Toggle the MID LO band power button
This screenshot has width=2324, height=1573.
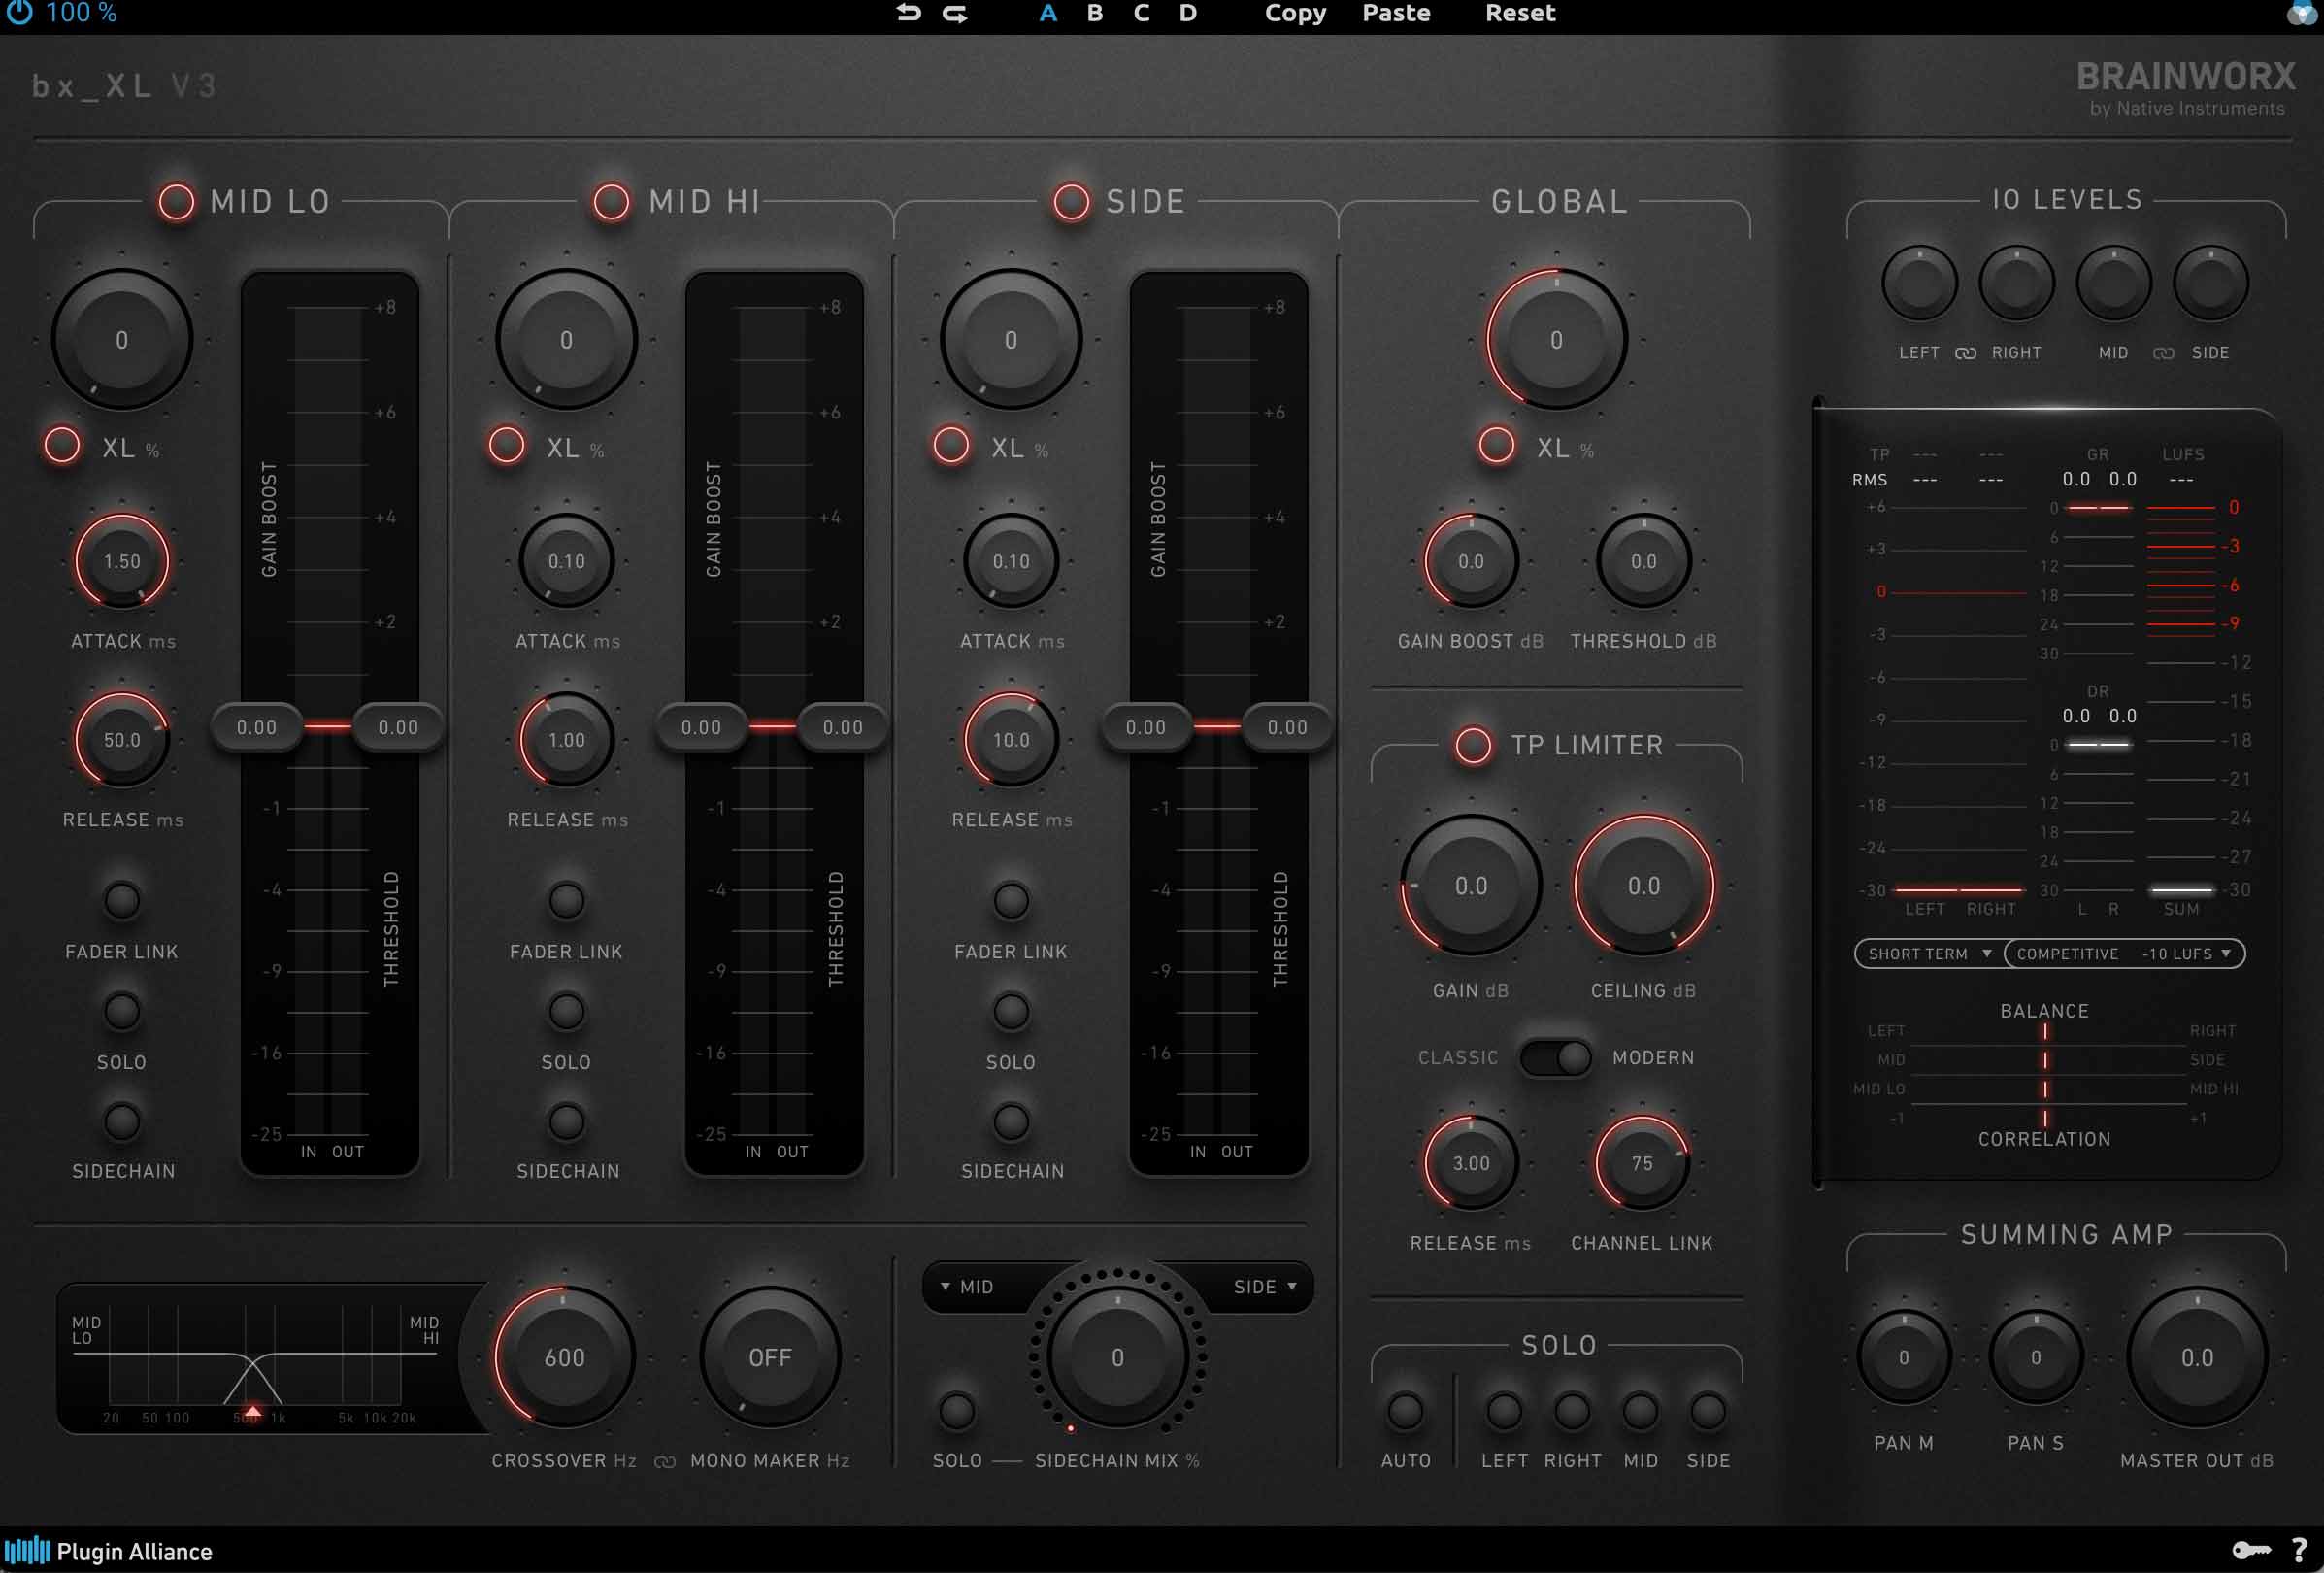tap(177, 201)
